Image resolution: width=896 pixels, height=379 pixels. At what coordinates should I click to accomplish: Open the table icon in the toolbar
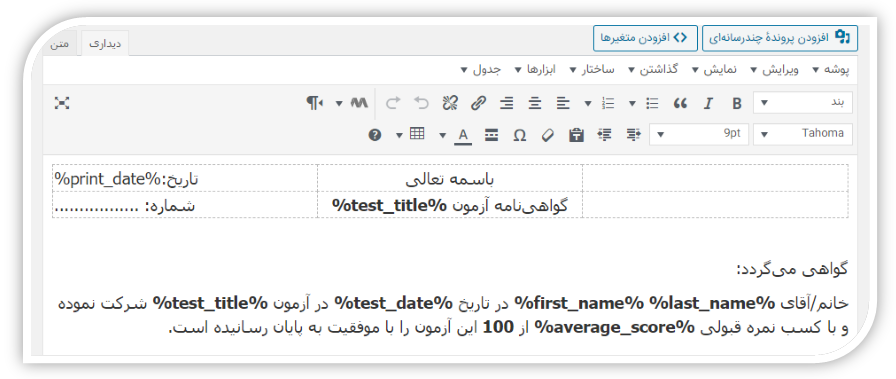(418, 134)
